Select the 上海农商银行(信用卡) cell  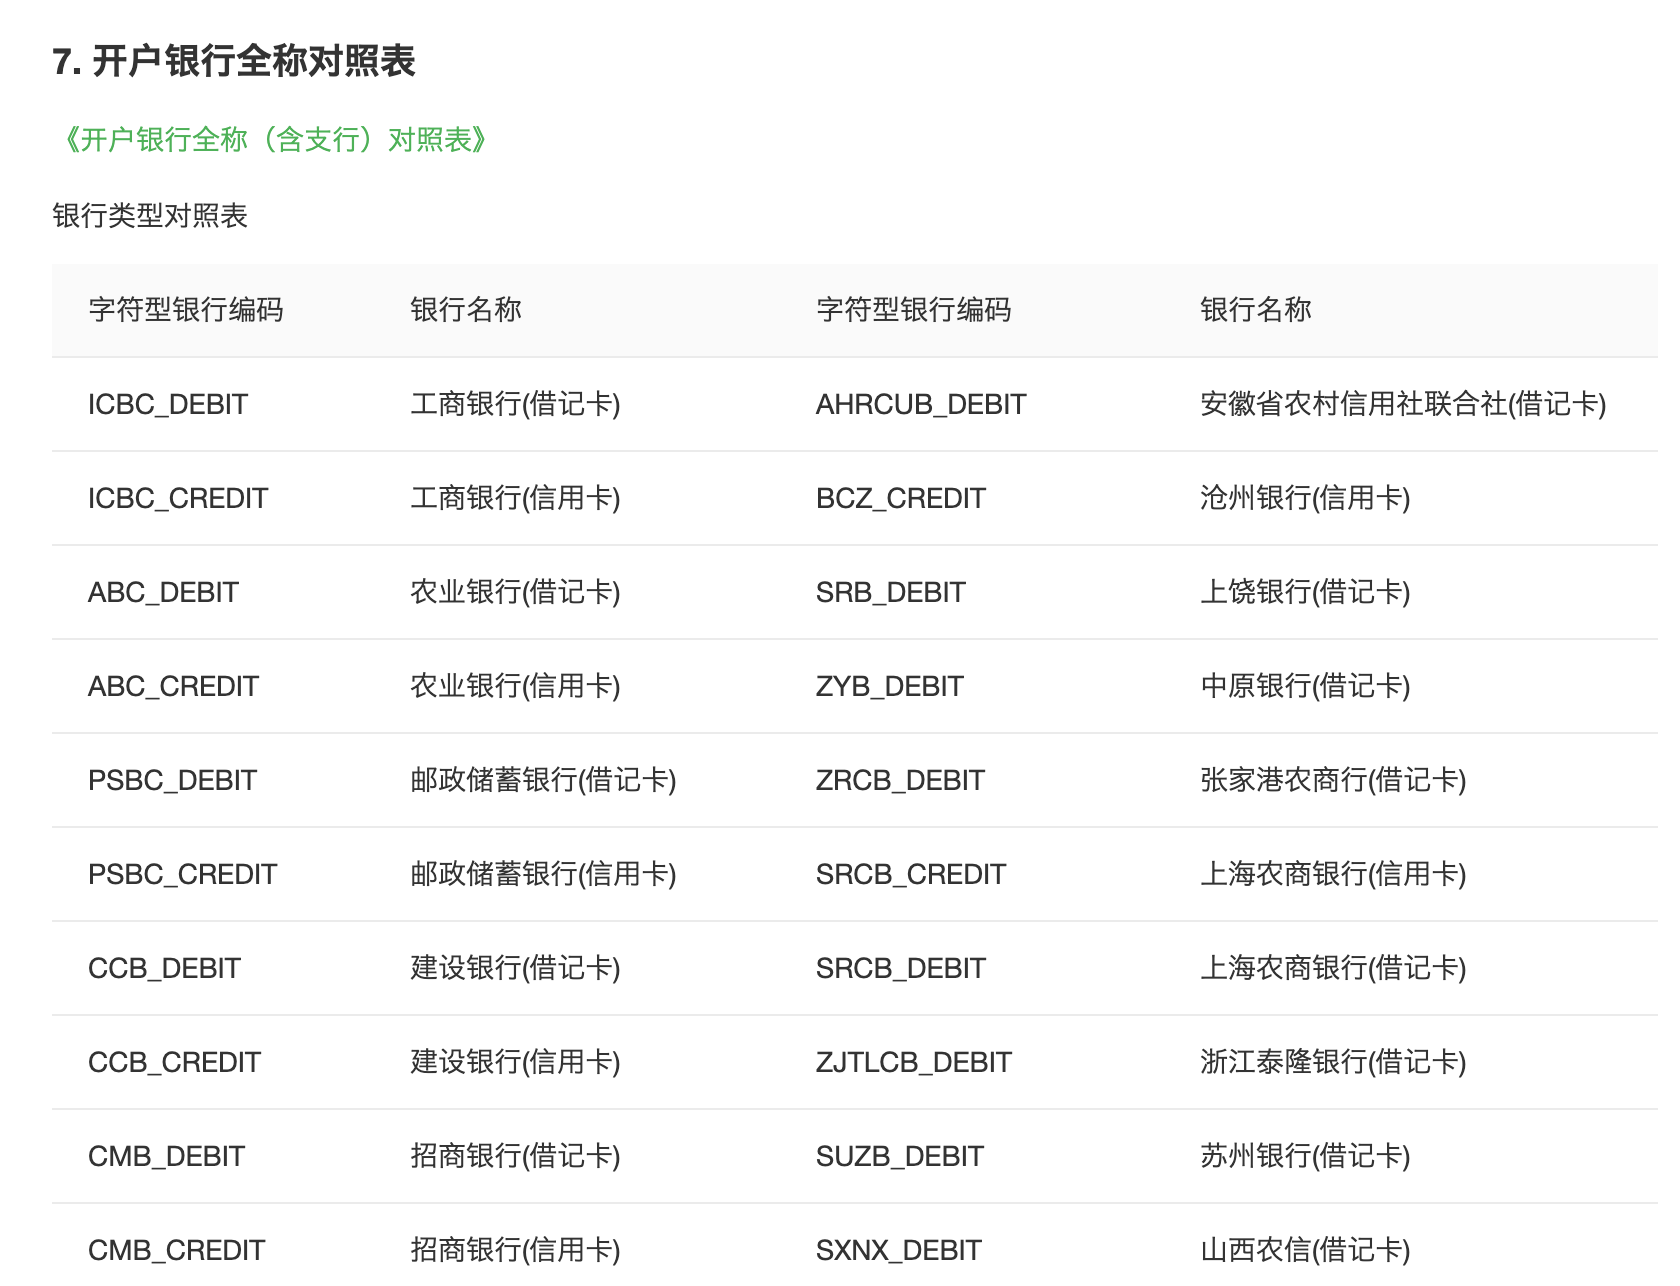1333,874
